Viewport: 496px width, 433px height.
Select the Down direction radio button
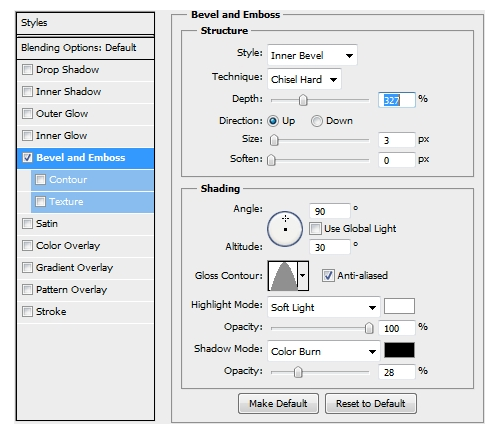pos(317,121)
